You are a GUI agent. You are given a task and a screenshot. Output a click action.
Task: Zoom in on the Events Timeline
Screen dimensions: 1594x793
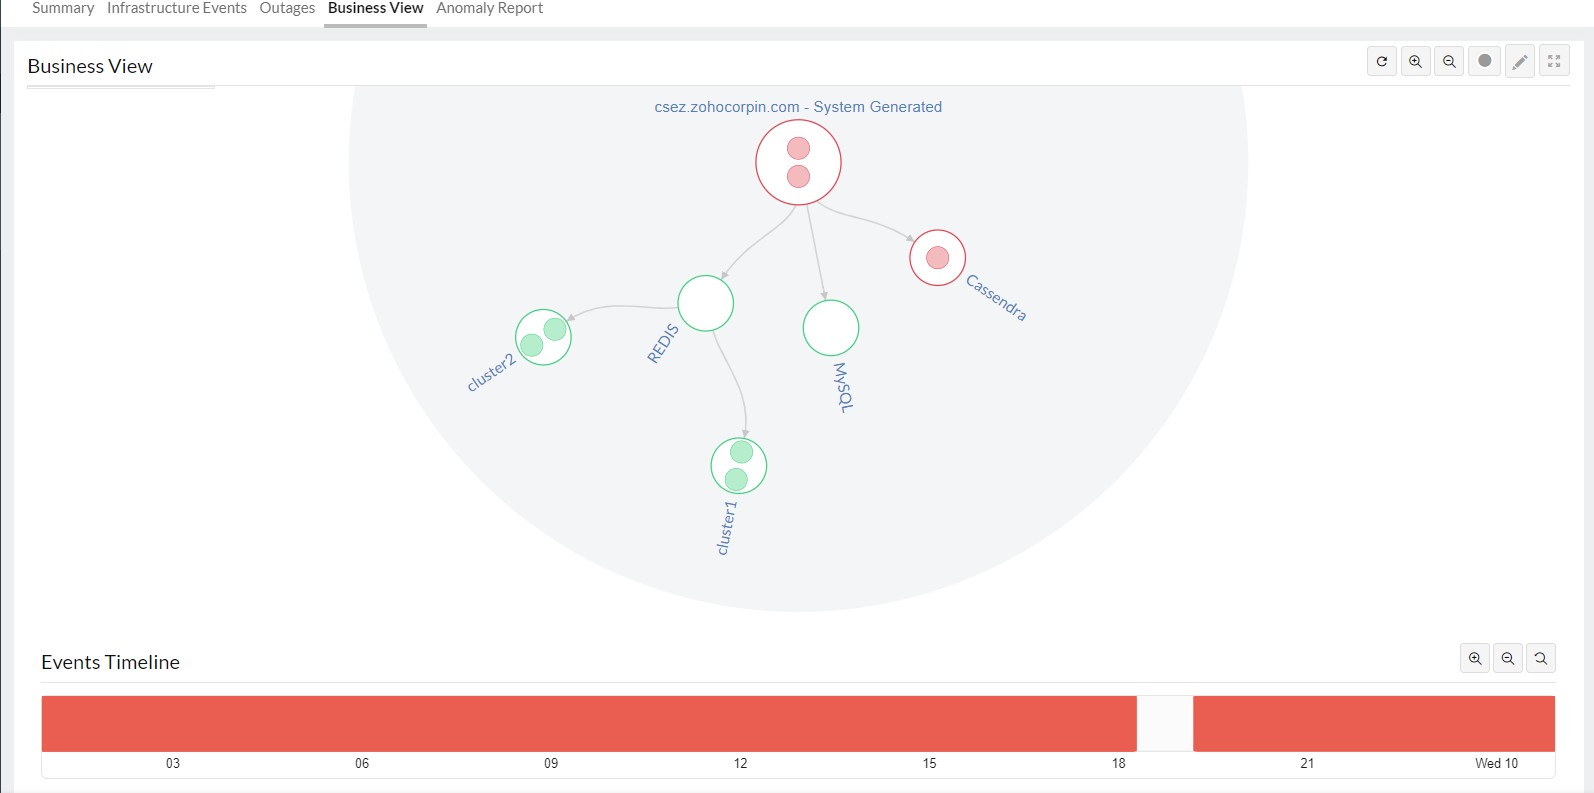pyautogui.click(x=1475, y=658)
